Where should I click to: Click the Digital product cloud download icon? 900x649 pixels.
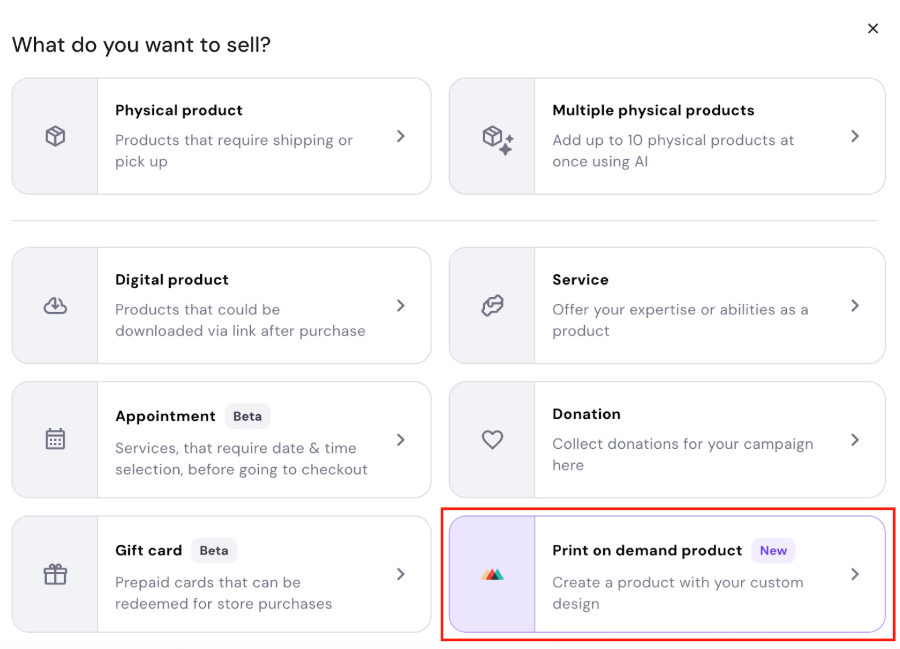[x=55, y=306]
